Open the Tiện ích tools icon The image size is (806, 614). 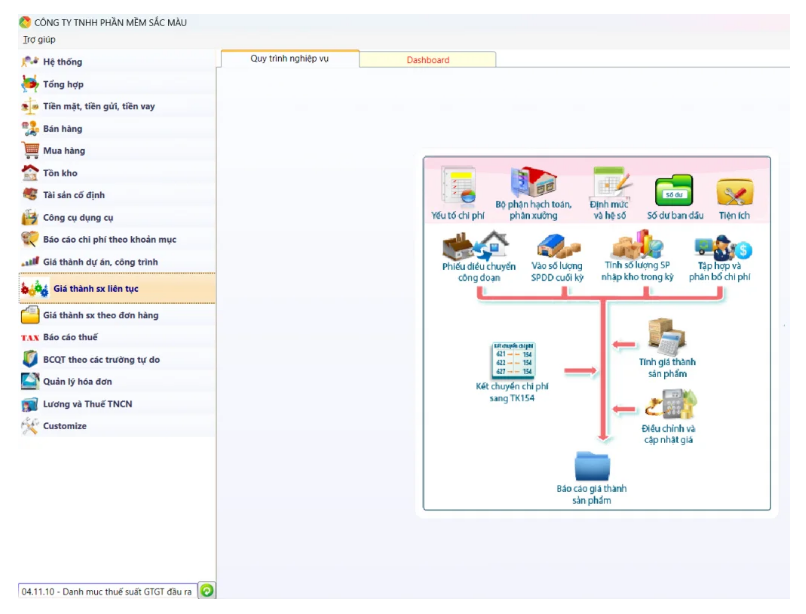[x=734, y=191]
